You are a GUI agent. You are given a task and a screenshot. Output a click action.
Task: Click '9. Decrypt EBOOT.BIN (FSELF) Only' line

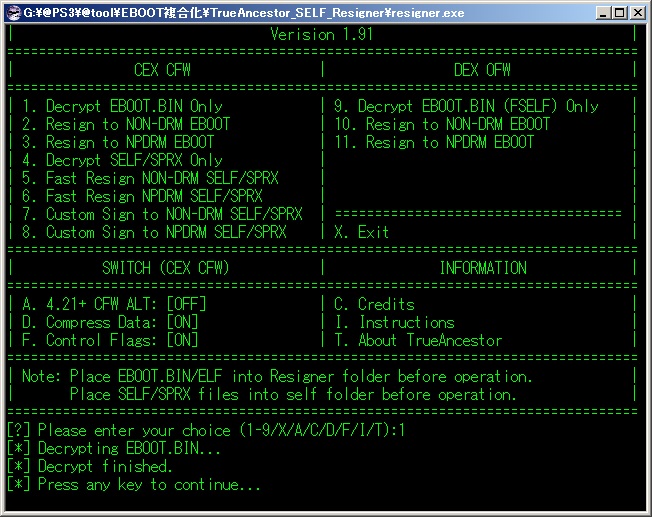click(466, 106)
